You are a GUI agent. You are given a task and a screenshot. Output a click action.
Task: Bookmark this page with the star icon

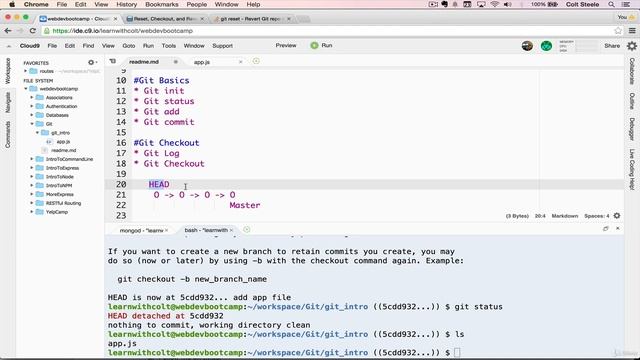618,31
